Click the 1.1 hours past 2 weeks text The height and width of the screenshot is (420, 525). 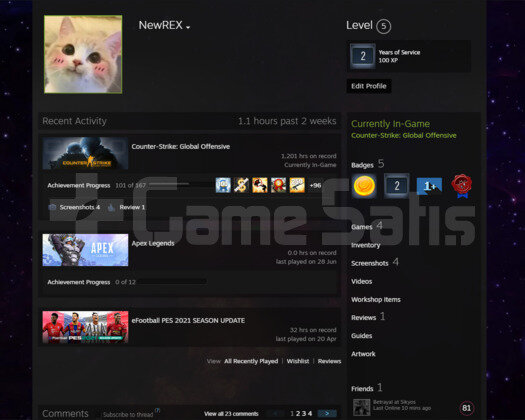tap(287, 121)
